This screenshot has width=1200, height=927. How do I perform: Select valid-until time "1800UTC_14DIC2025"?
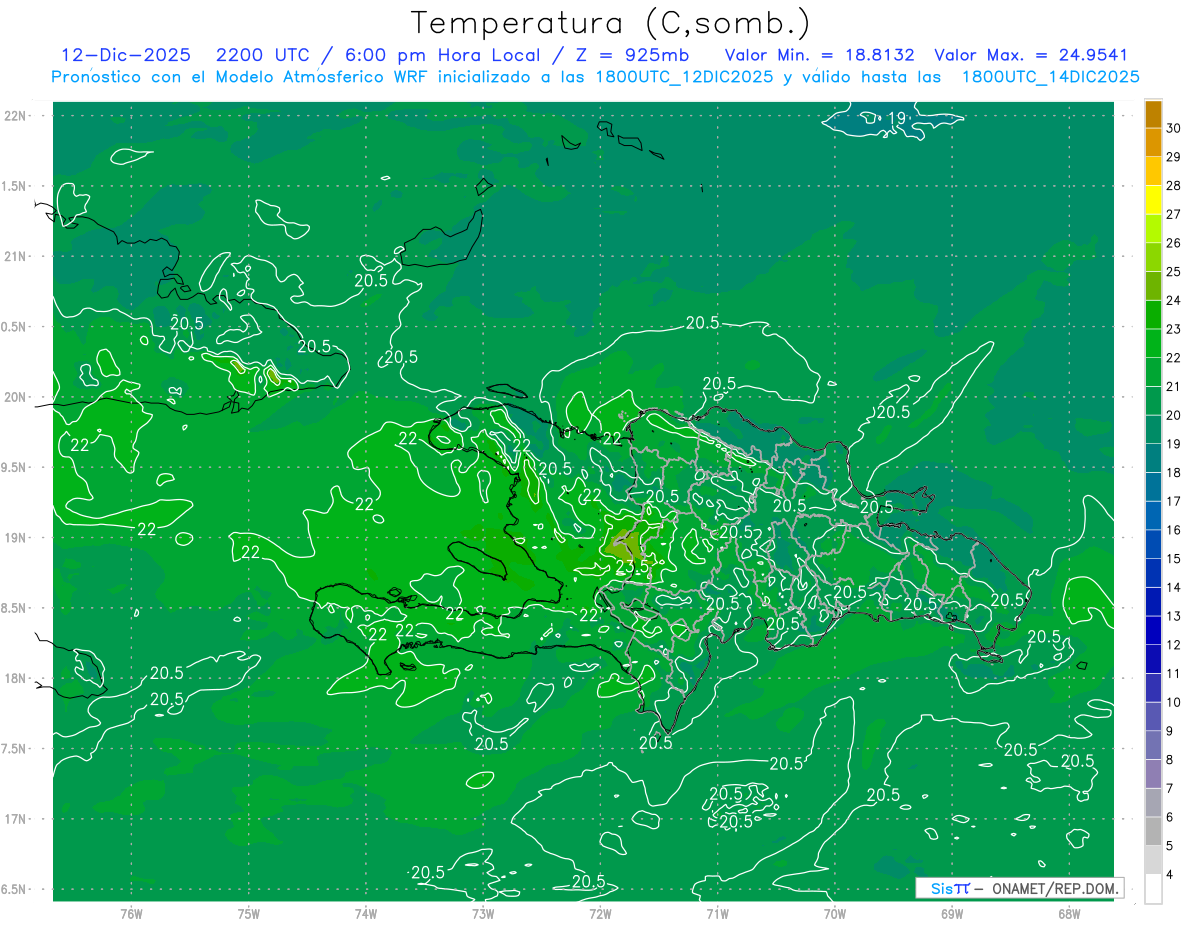(x=1050, y=77)
